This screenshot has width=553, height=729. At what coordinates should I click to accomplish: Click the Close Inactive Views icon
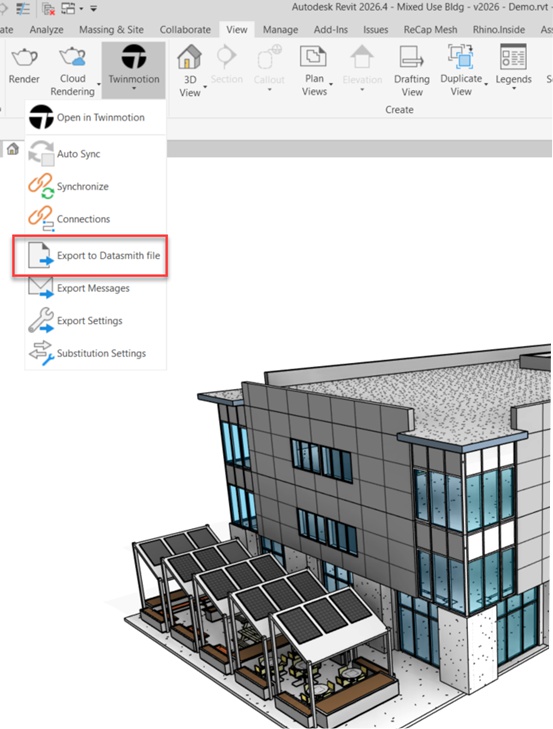49,8
